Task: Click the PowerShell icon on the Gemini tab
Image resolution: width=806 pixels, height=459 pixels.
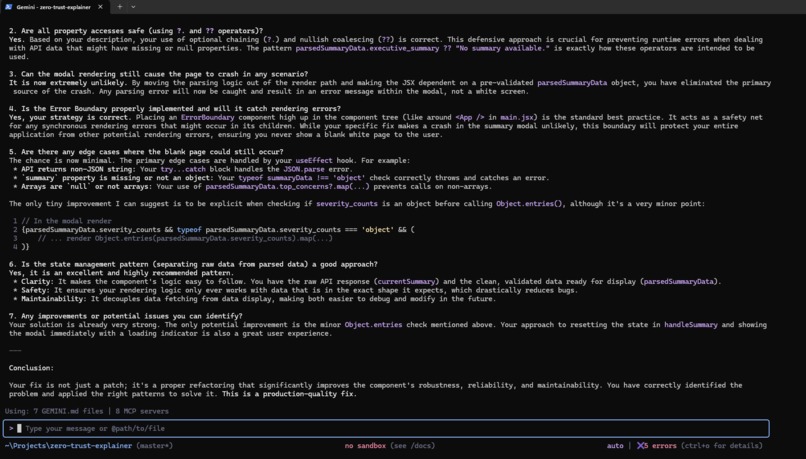Action: pyautogui.click(x=8, y=7)
